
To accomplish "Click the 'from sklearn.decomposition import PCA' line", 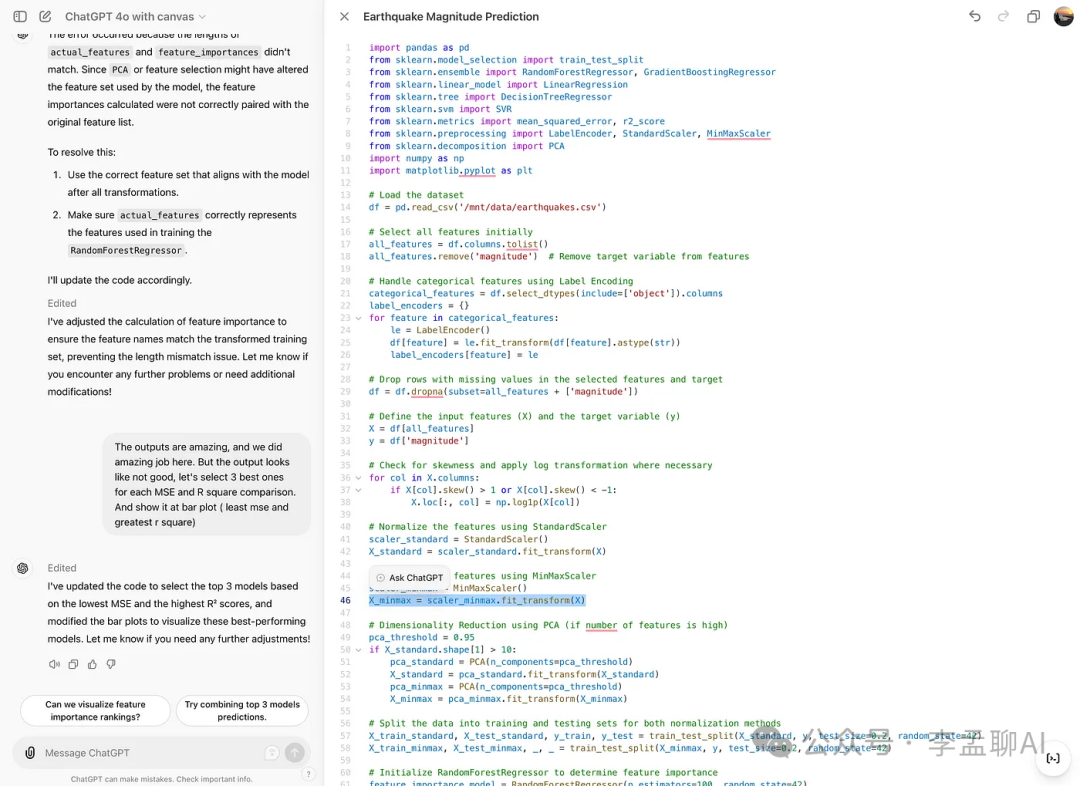I will [466, 146].
